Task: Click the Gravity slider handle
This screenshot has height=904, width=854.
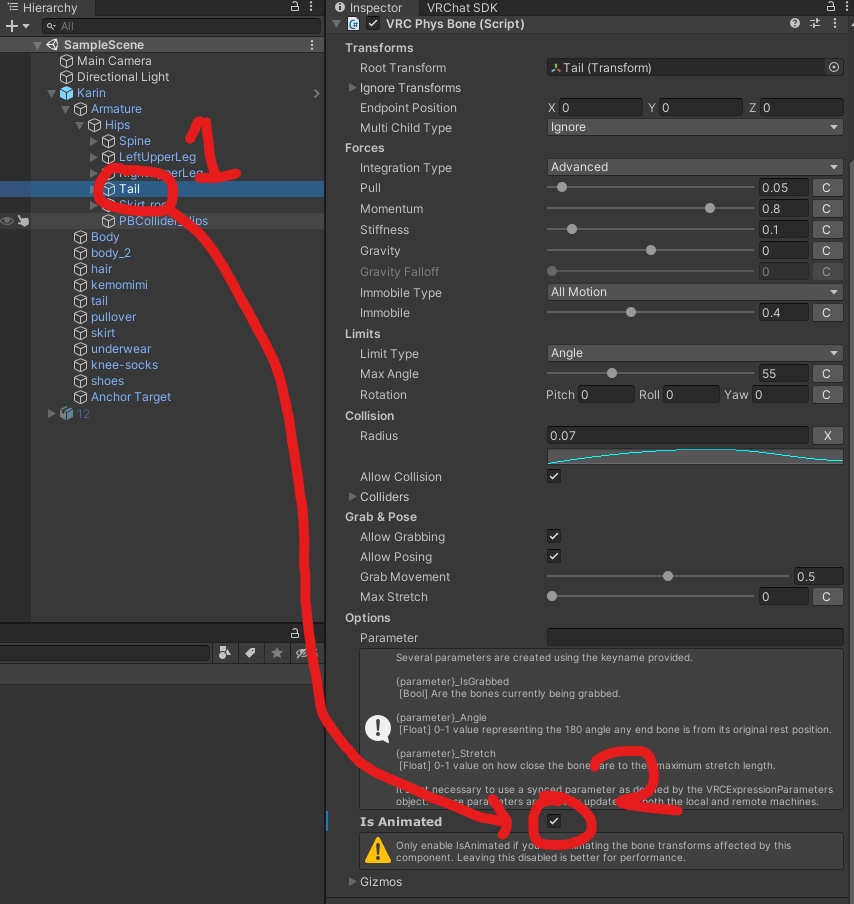Action: click(x=651, y=250)
